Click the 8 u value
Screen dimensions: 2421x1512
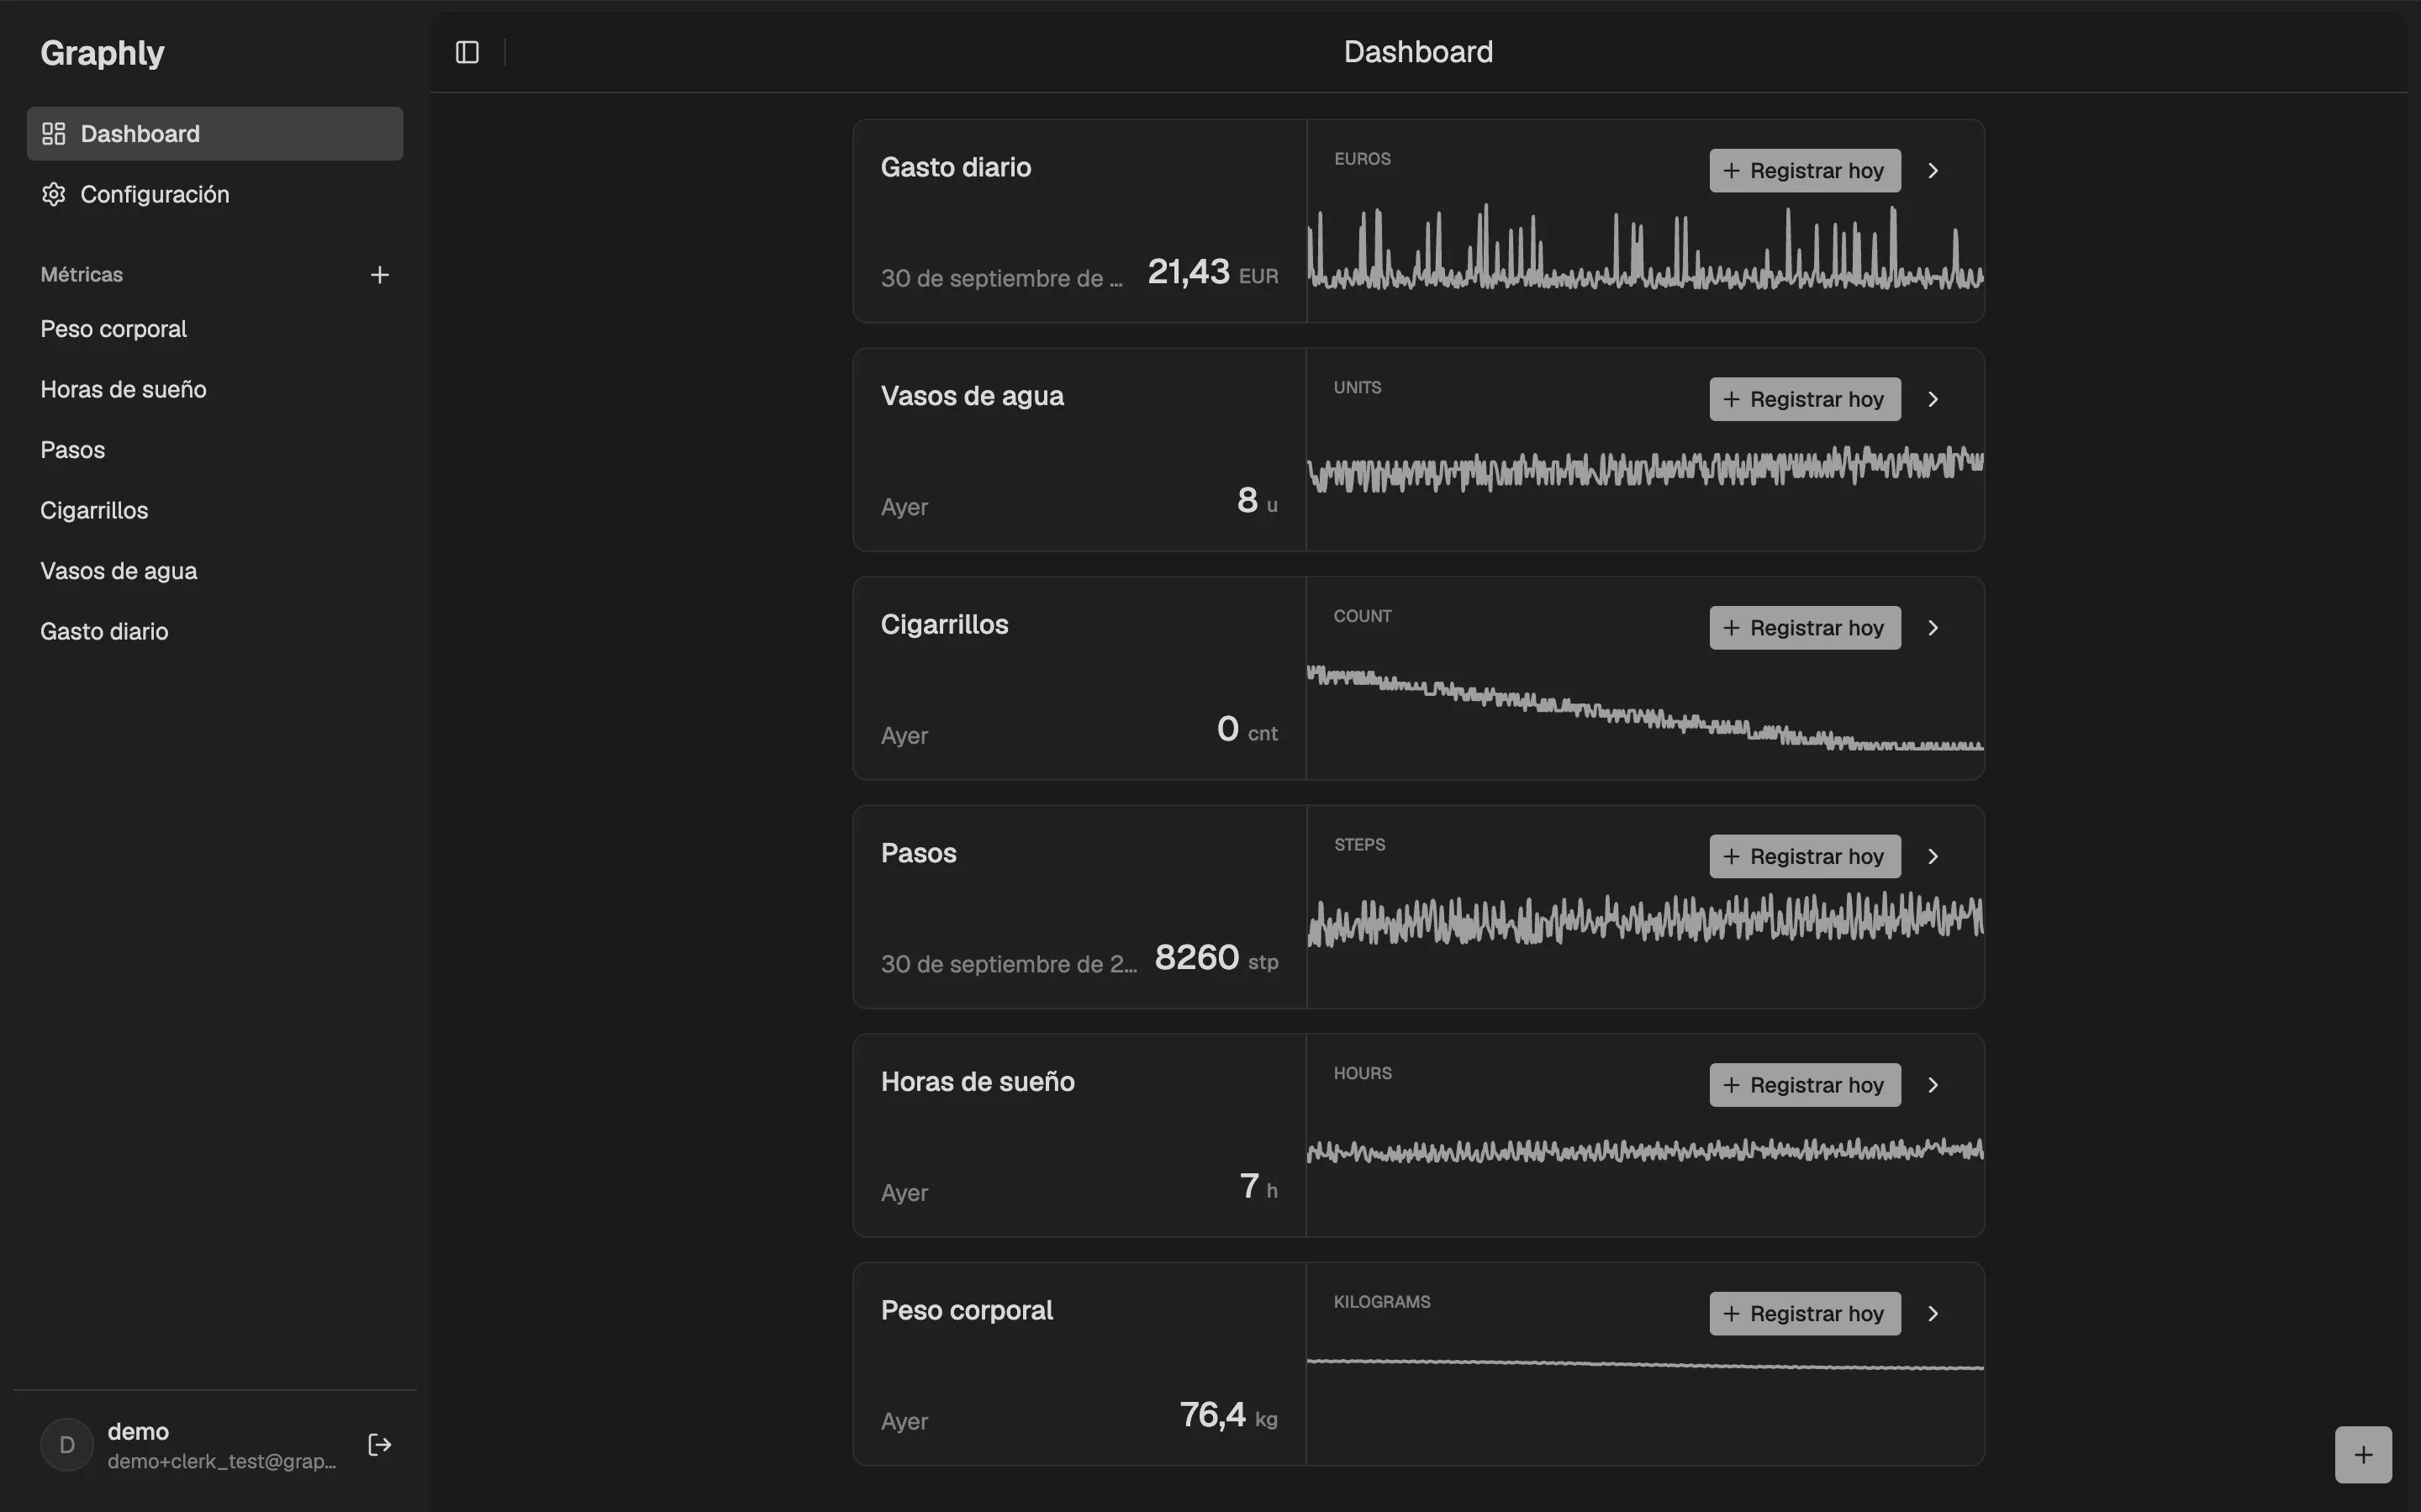1257,500
